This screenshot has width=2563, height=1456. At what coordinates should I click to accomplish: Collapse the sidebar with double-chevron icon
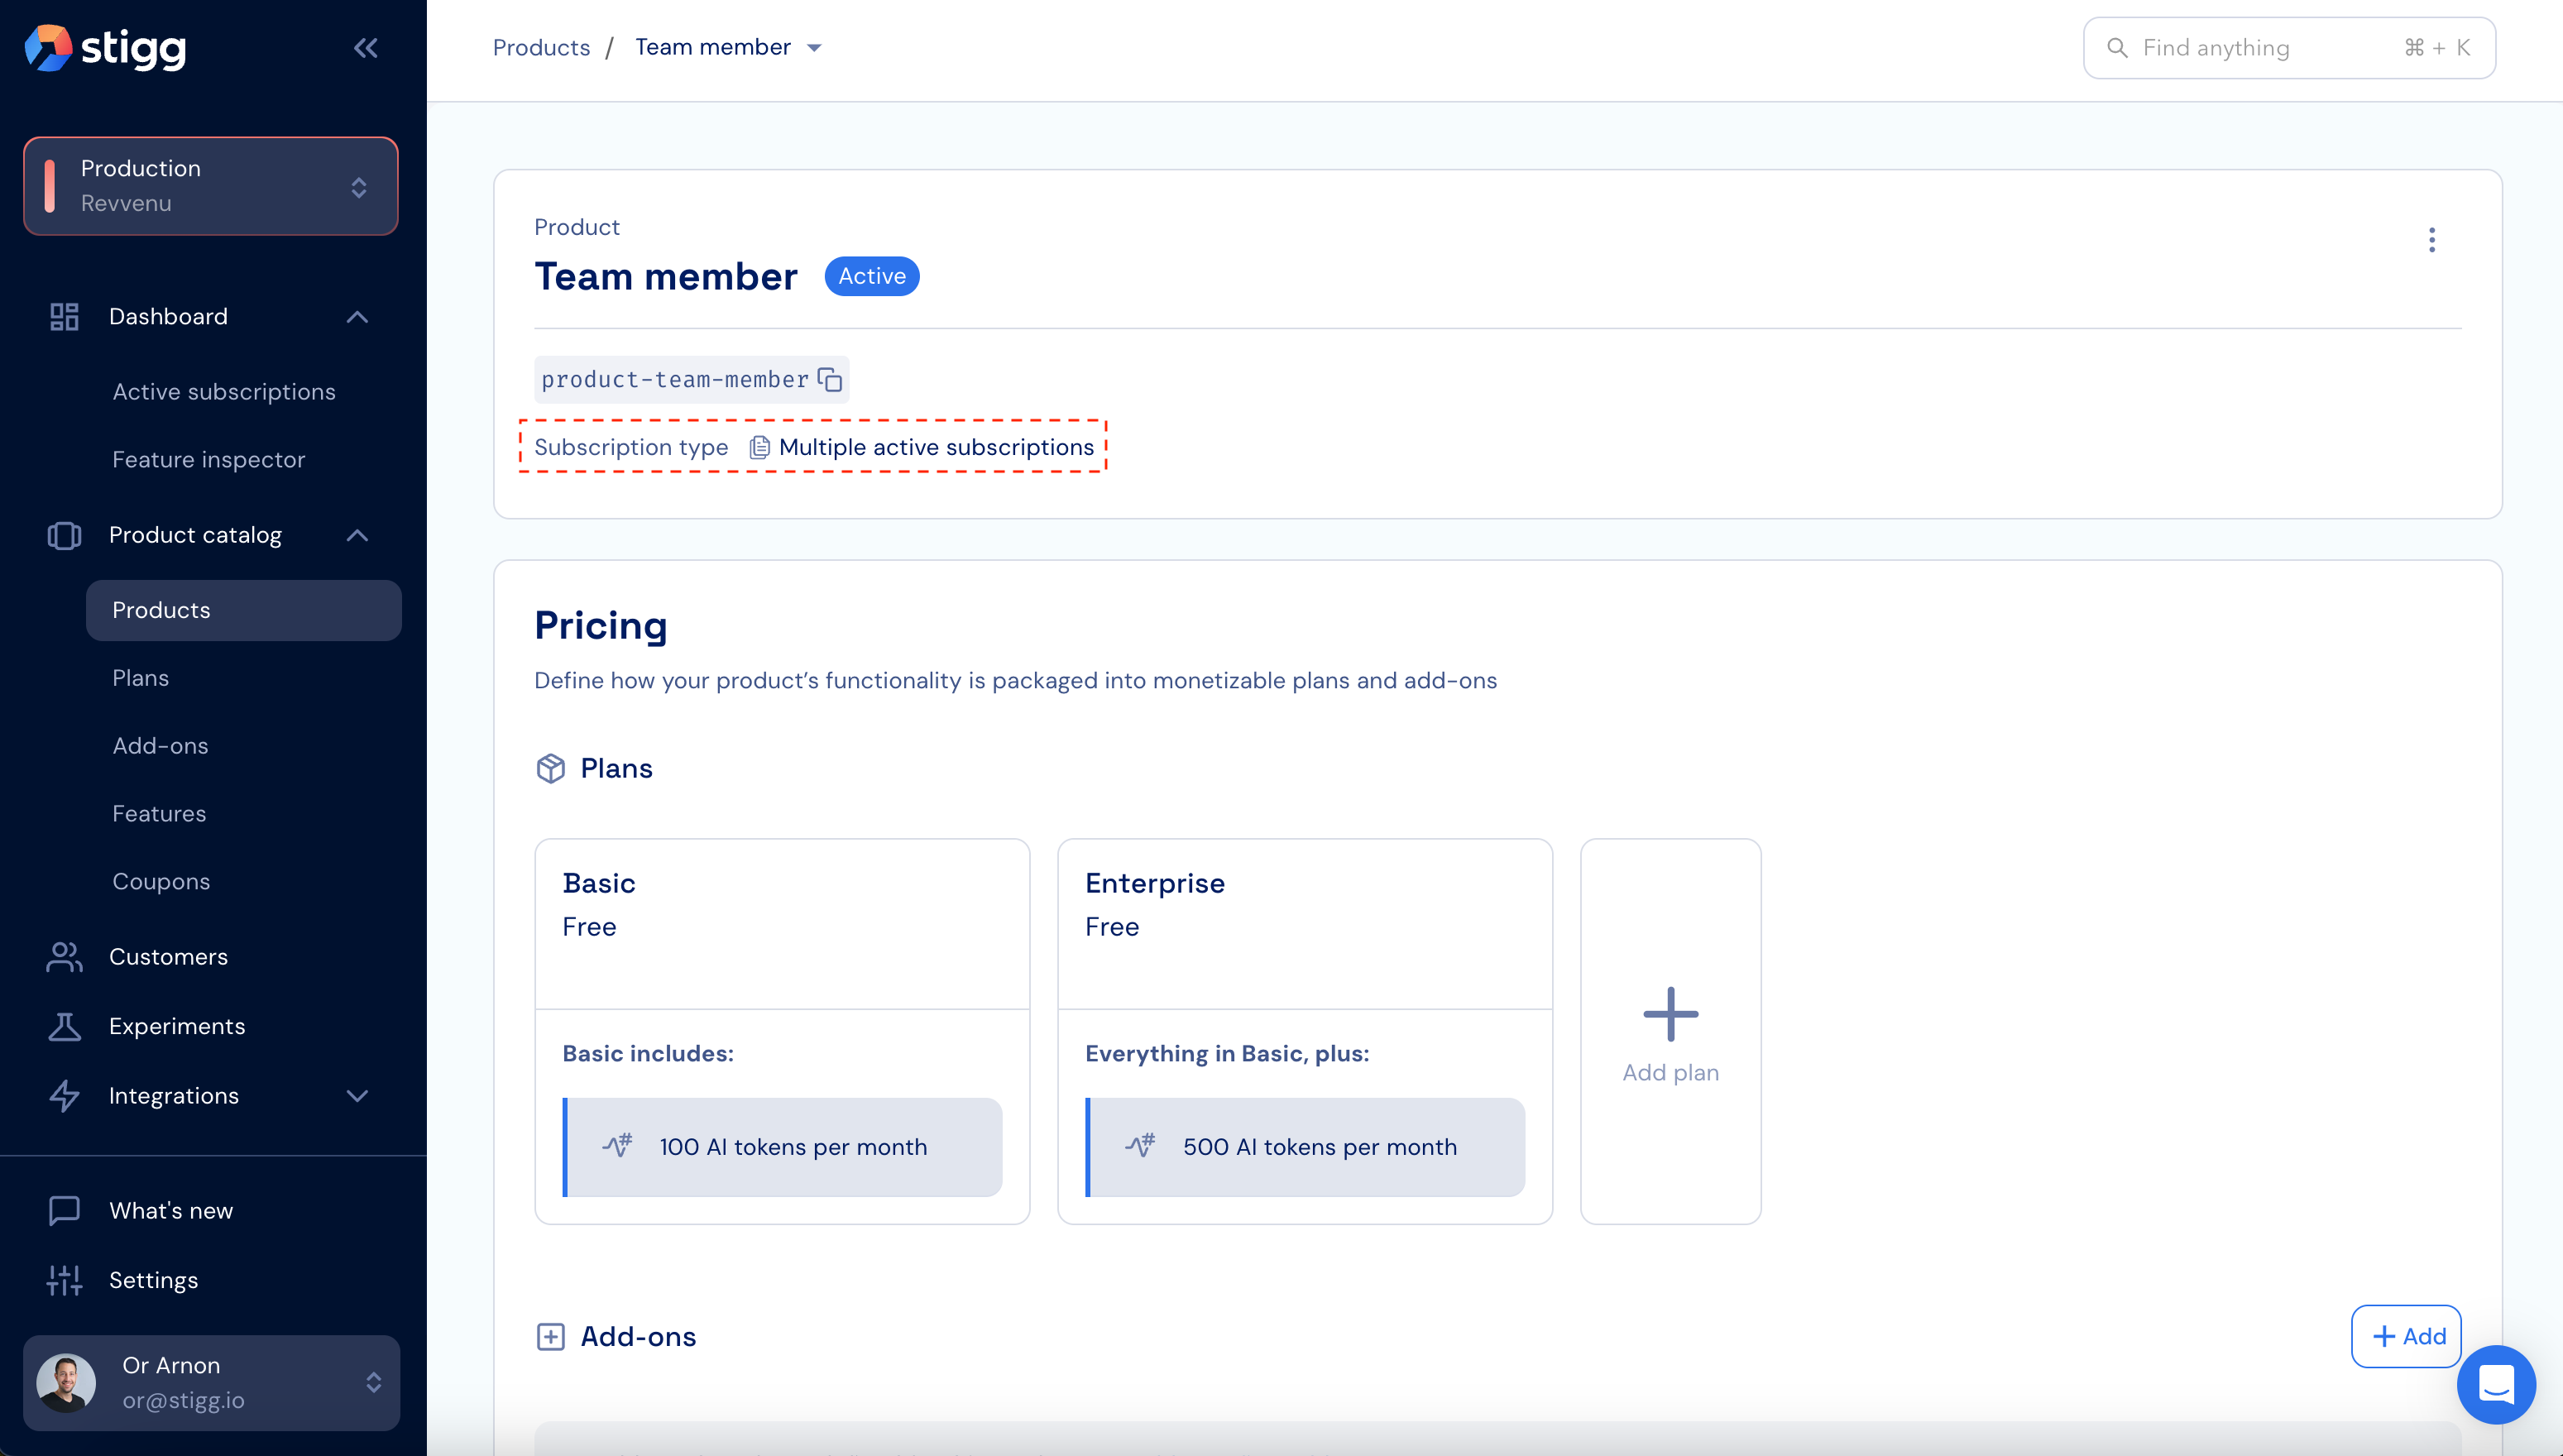click(x=366, y=48)
